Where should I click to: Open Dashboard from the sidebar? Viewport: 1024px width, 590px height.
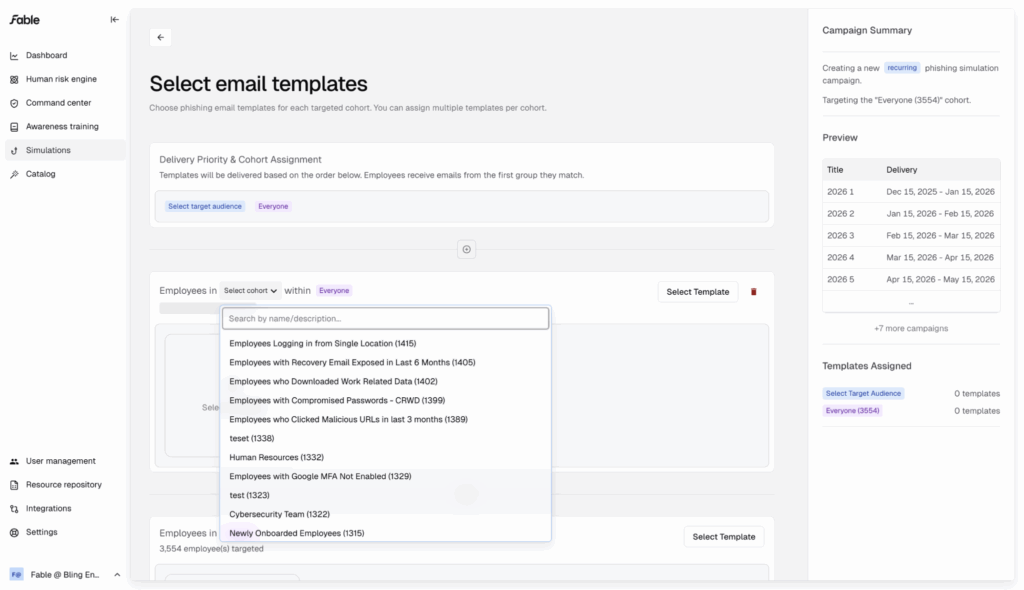click(x=46, y=55)
